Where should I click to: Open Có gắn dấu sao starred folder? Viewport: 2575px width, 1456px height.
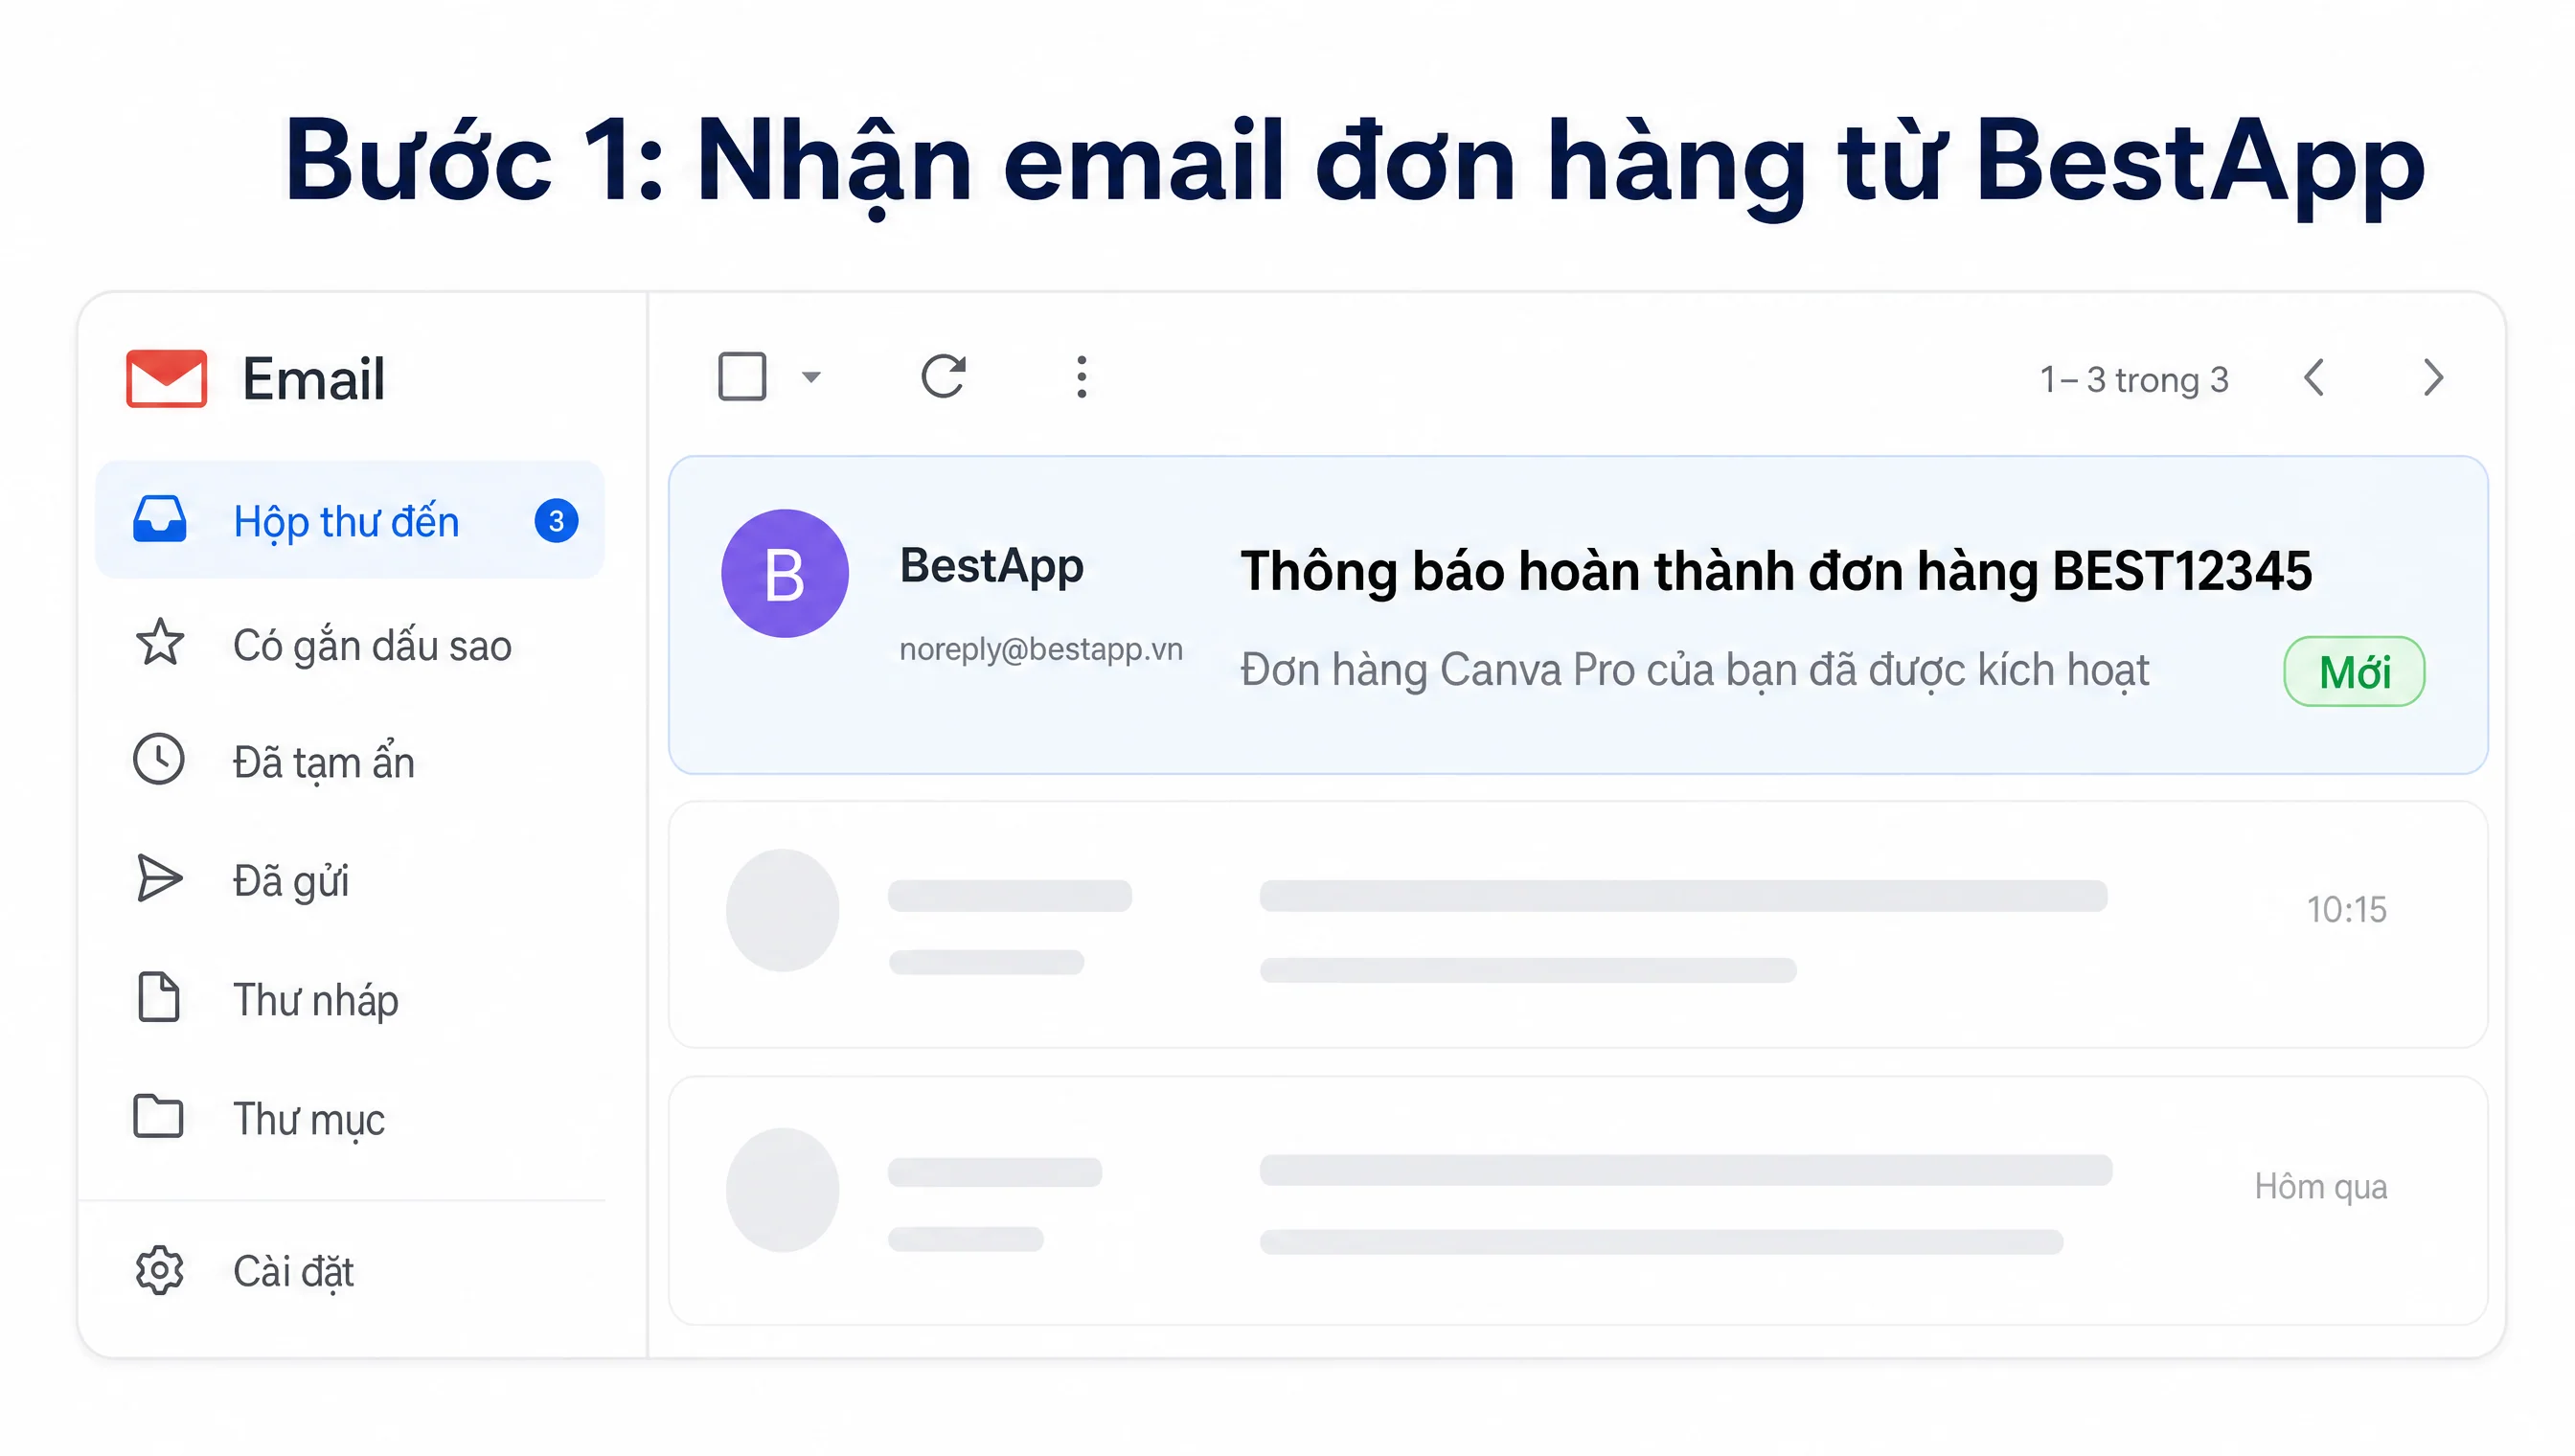coord(350,645)
